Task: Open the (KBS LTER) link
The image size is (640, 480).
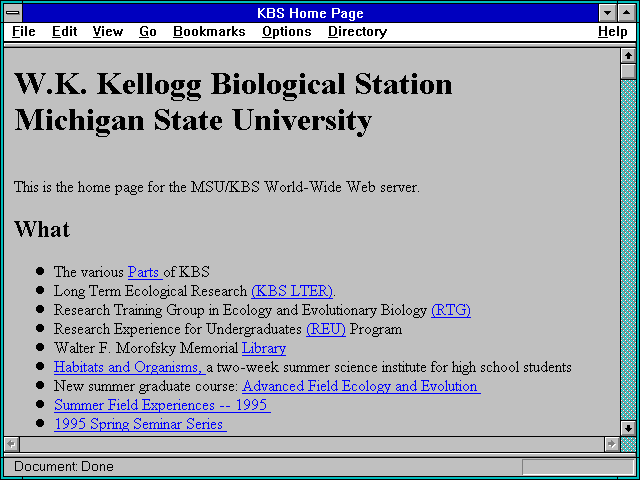Action: tap(292, 291)
